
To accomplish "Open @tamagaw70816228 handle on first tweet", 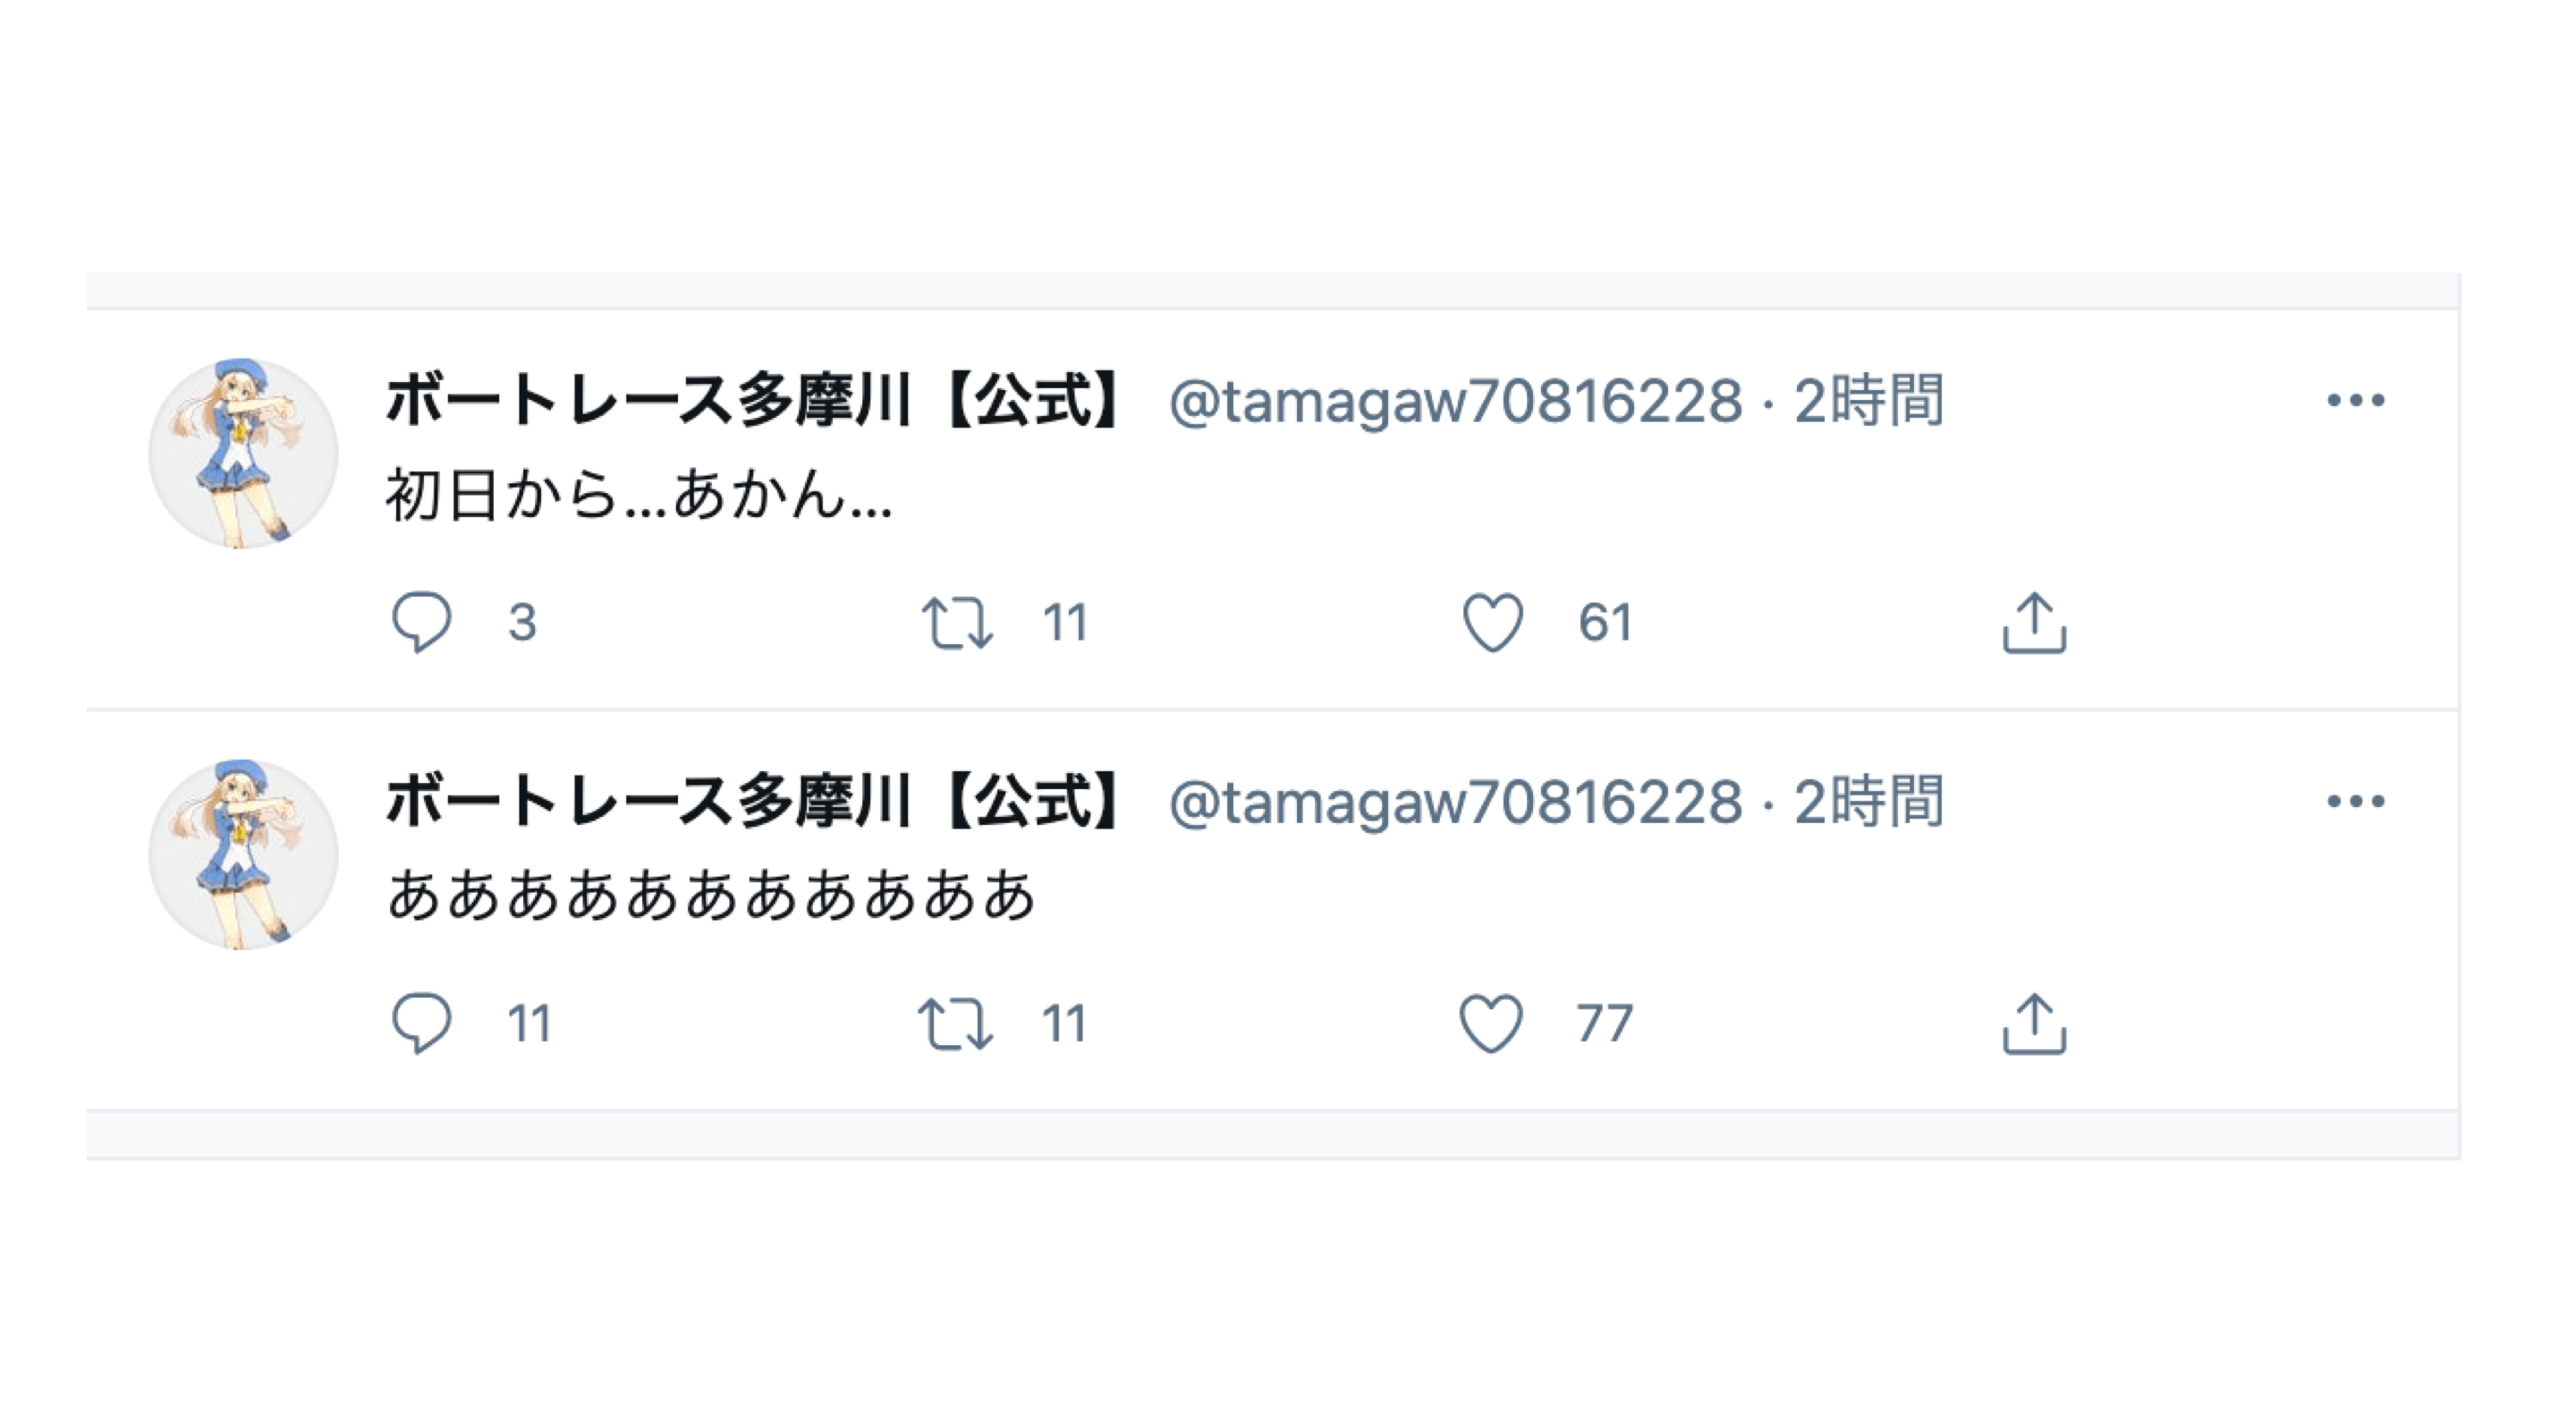I will coord(1456,402).
